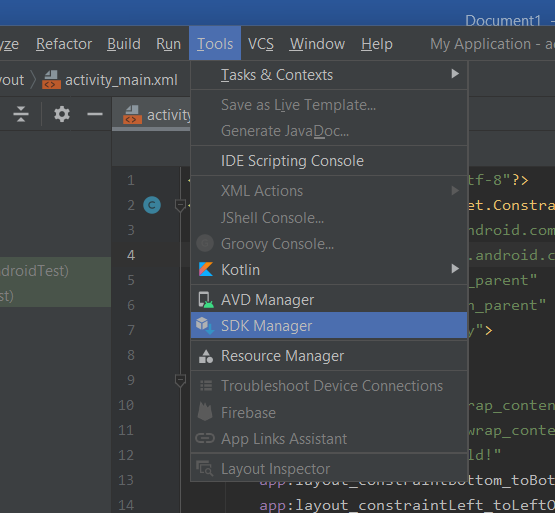Screen dimensions: 555x513
Task: Click Generate JavaDoc entry
Action: point(329,131)
